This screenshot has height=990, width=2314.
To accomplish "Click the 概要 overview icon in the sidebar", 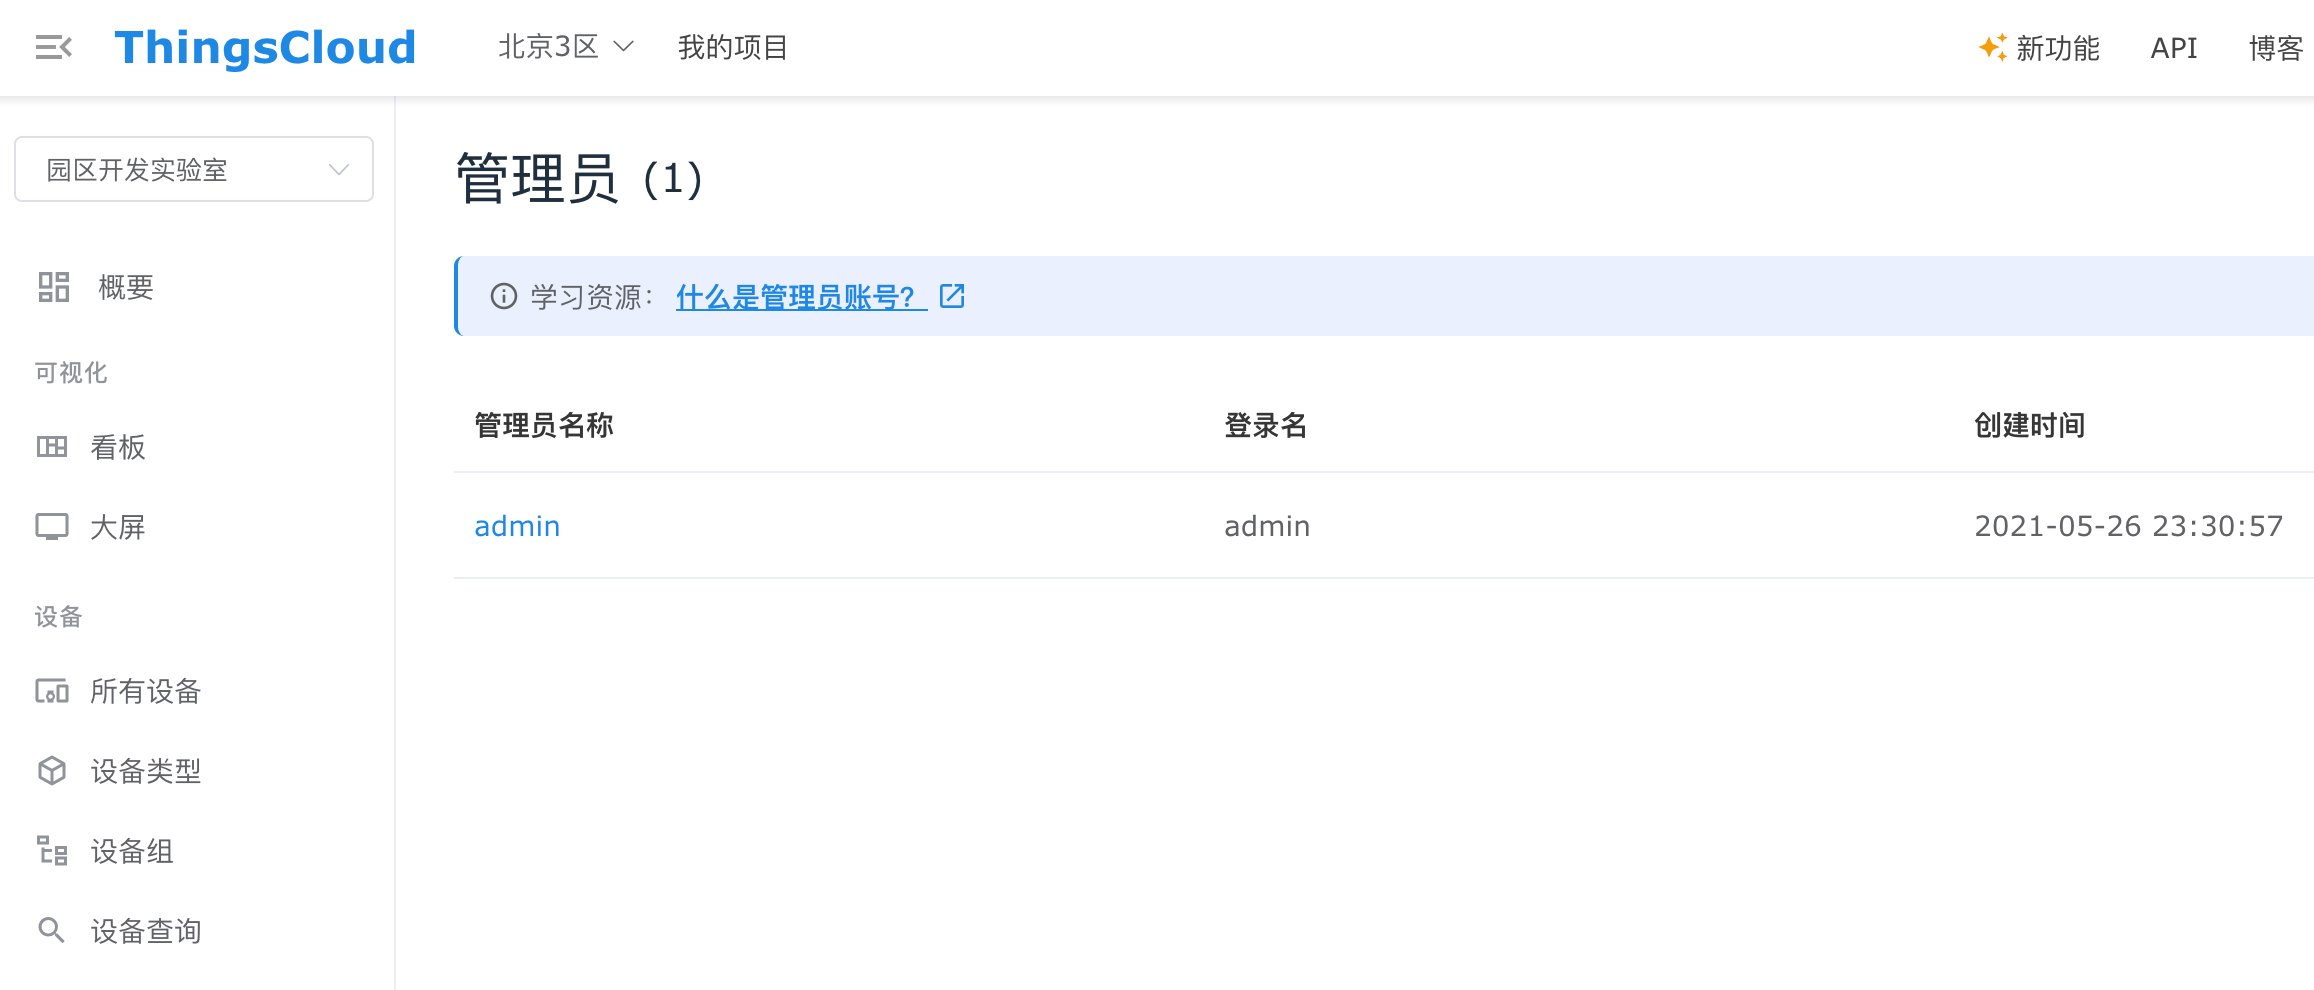I will 53,287.
